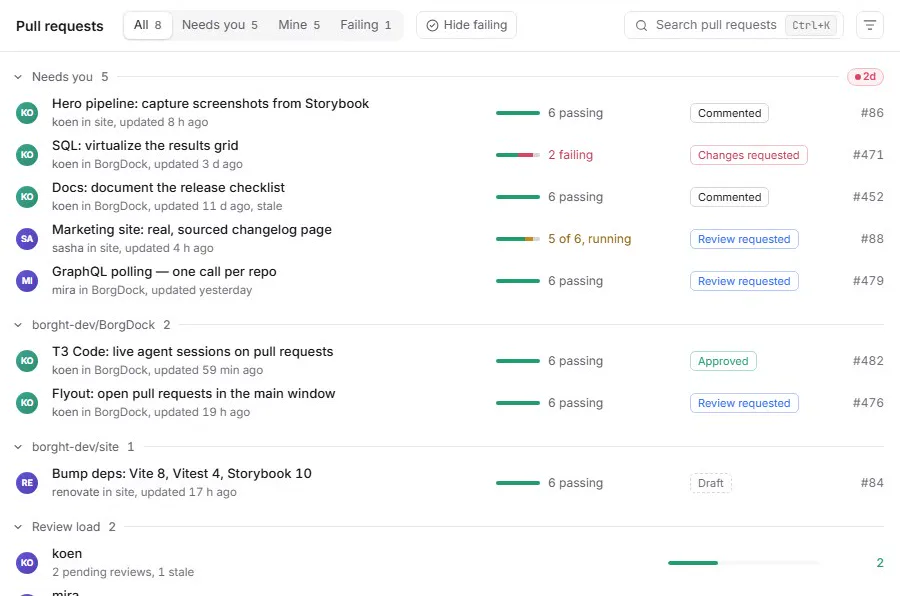Click the '5 of 6, running' status

tap(589, 239)
